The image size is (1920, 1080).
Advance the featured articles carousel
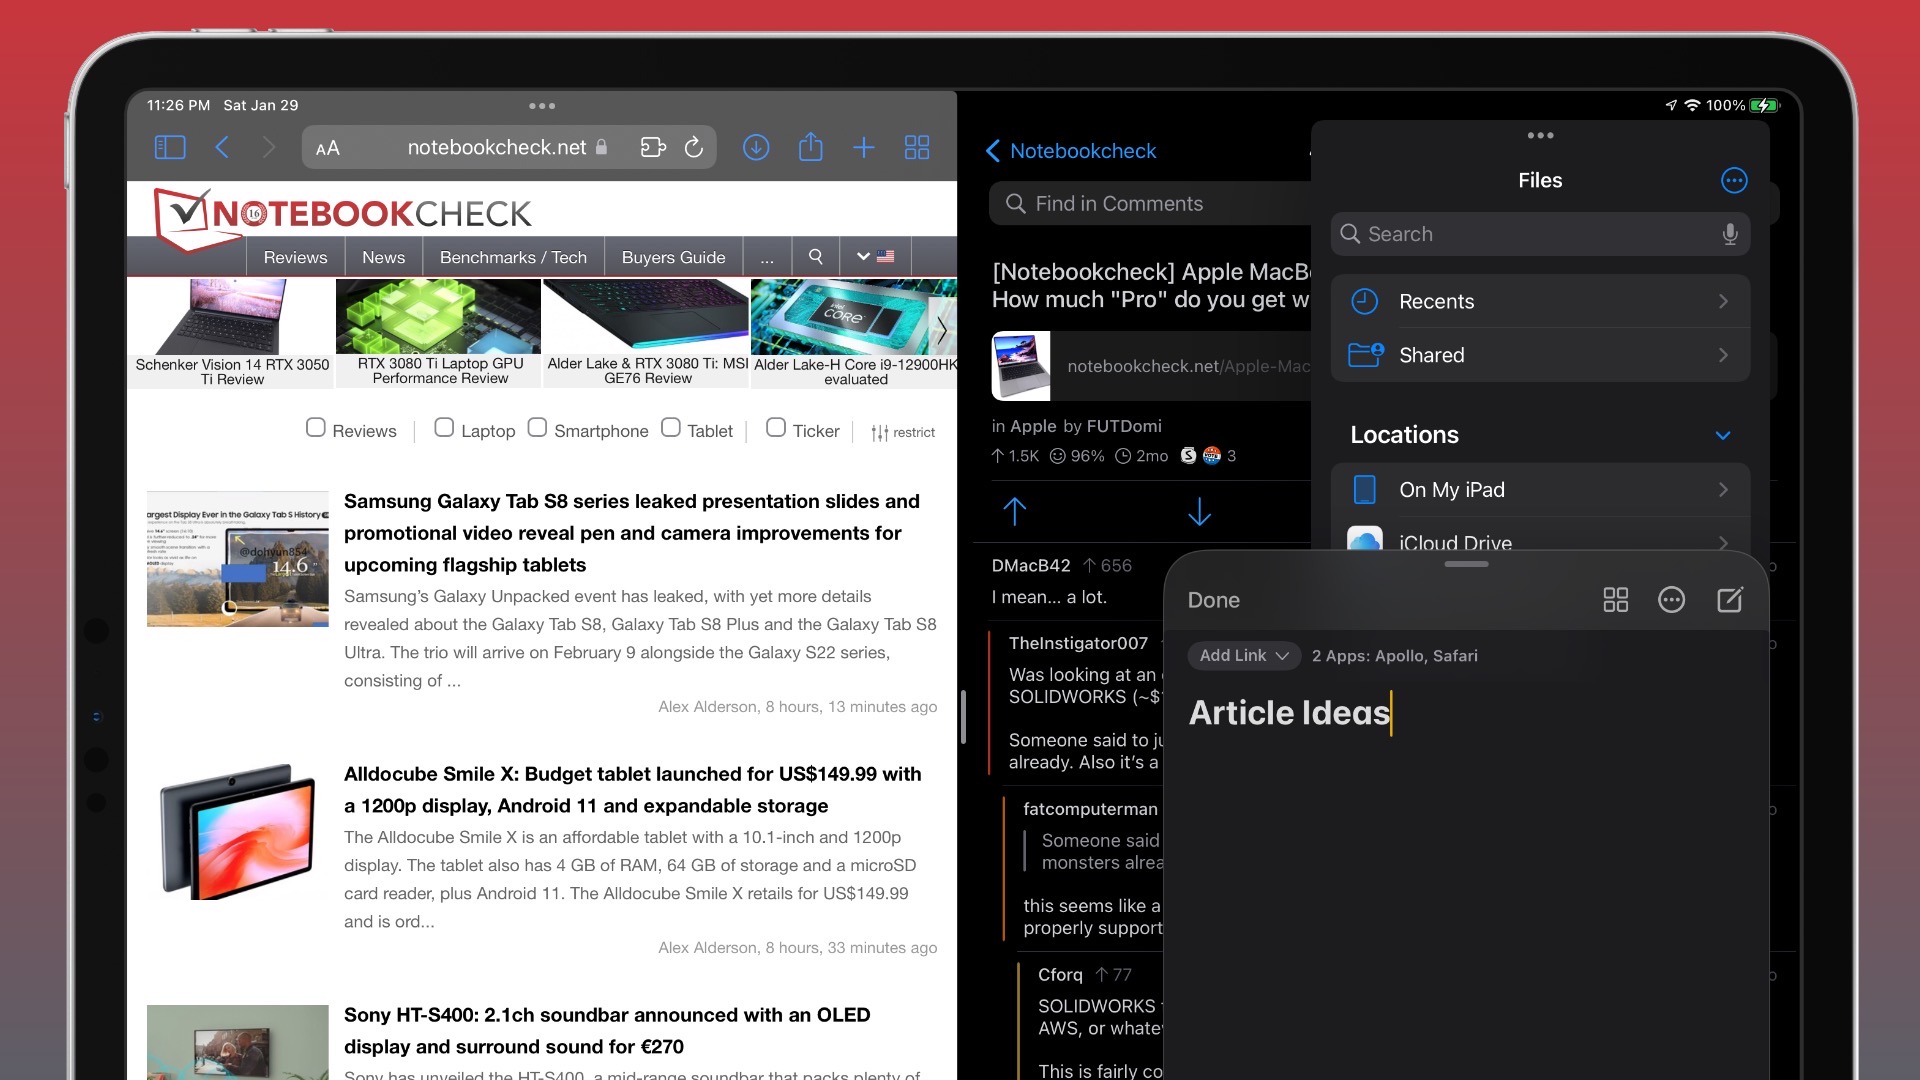[941, 330]
